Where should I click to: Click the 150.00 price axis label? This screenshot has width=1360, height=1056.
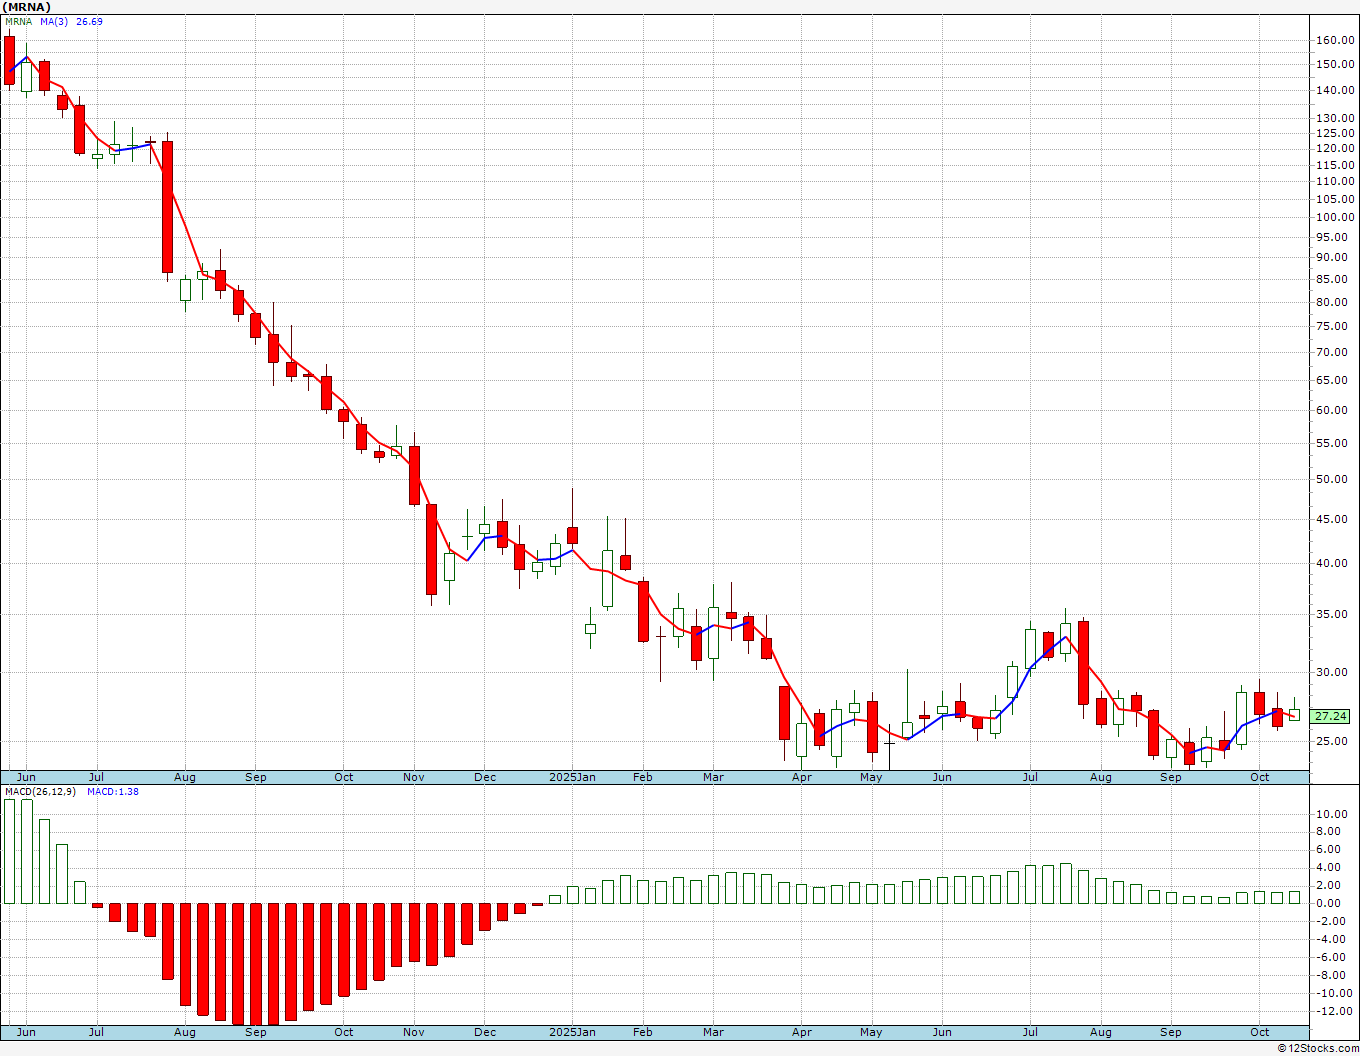pyautogui.click(x=1335, y=64)
